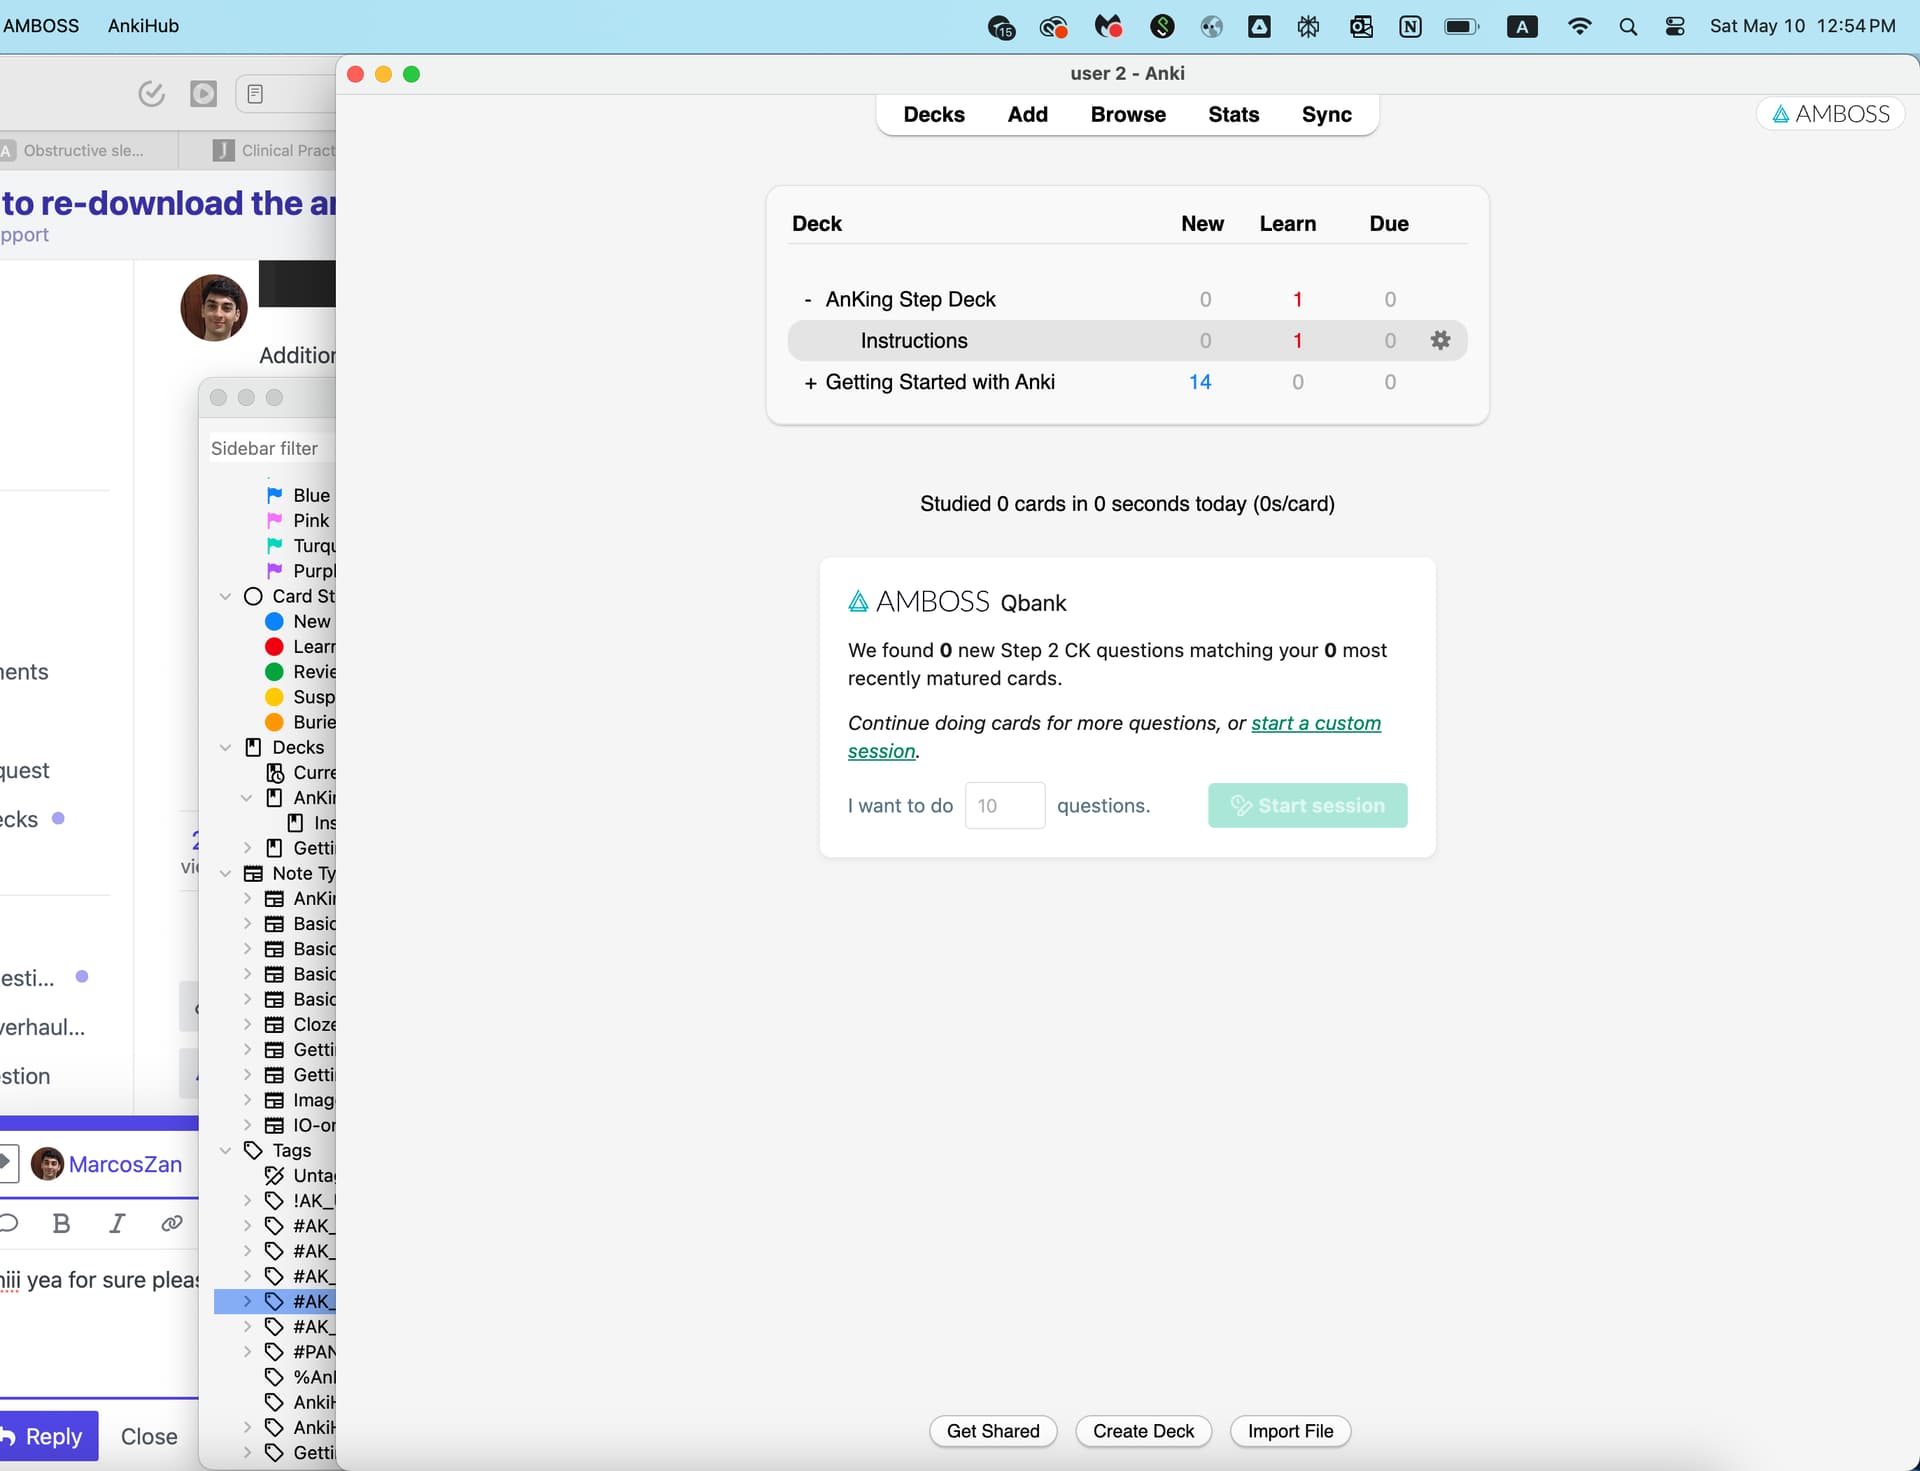Switch to the Stats tab

point(1232,115)
